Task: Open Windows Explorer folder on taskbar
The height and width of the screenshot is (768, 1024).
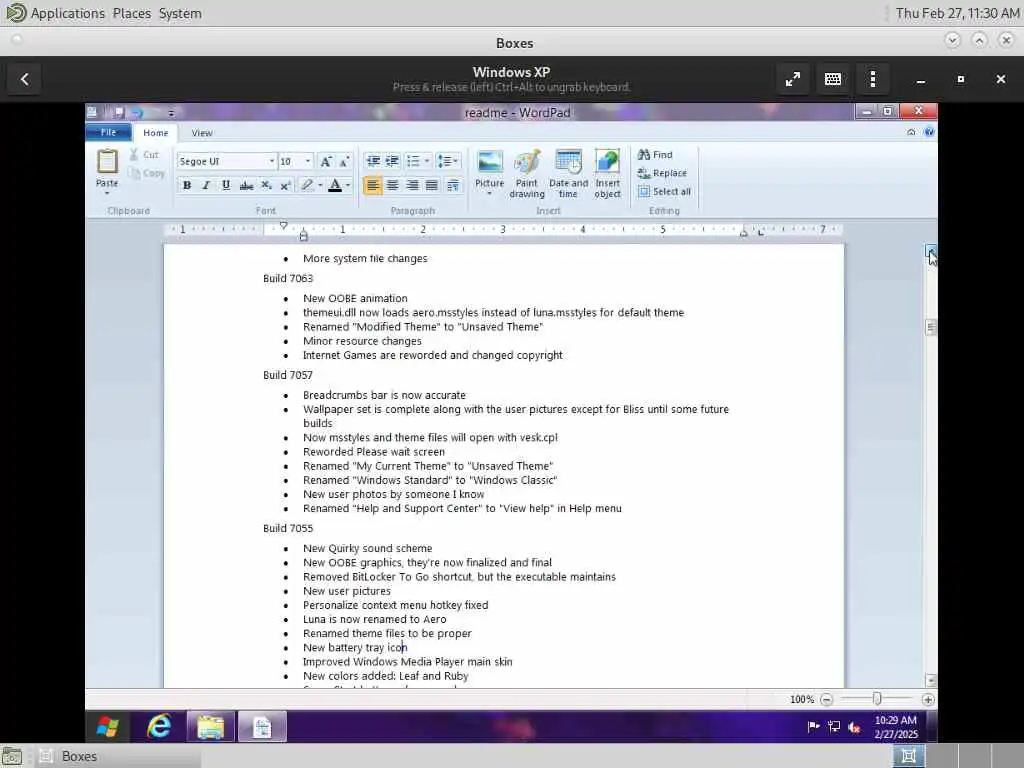Action: tap(210, 726)
